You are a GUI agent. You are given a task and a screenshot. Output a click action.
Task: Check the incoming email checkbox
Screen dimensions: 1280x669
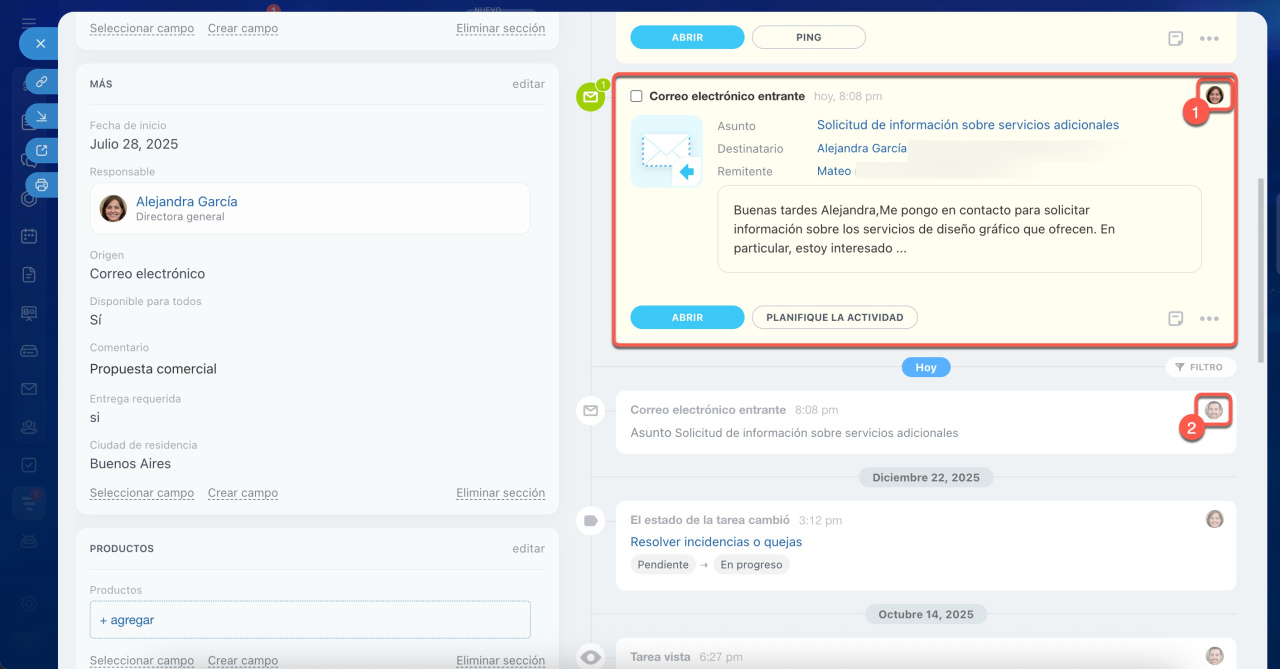636,96
